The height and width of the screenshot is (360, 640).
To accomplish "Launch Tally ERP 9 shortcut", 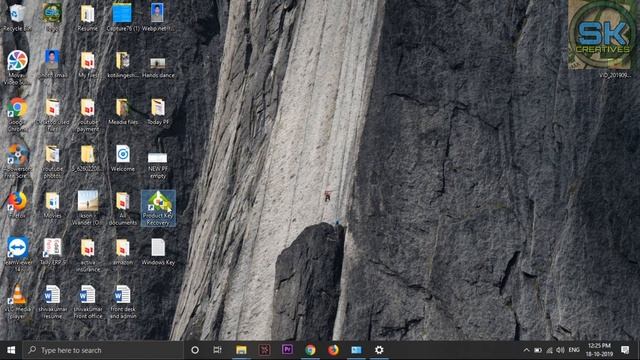I will [52, 251].
